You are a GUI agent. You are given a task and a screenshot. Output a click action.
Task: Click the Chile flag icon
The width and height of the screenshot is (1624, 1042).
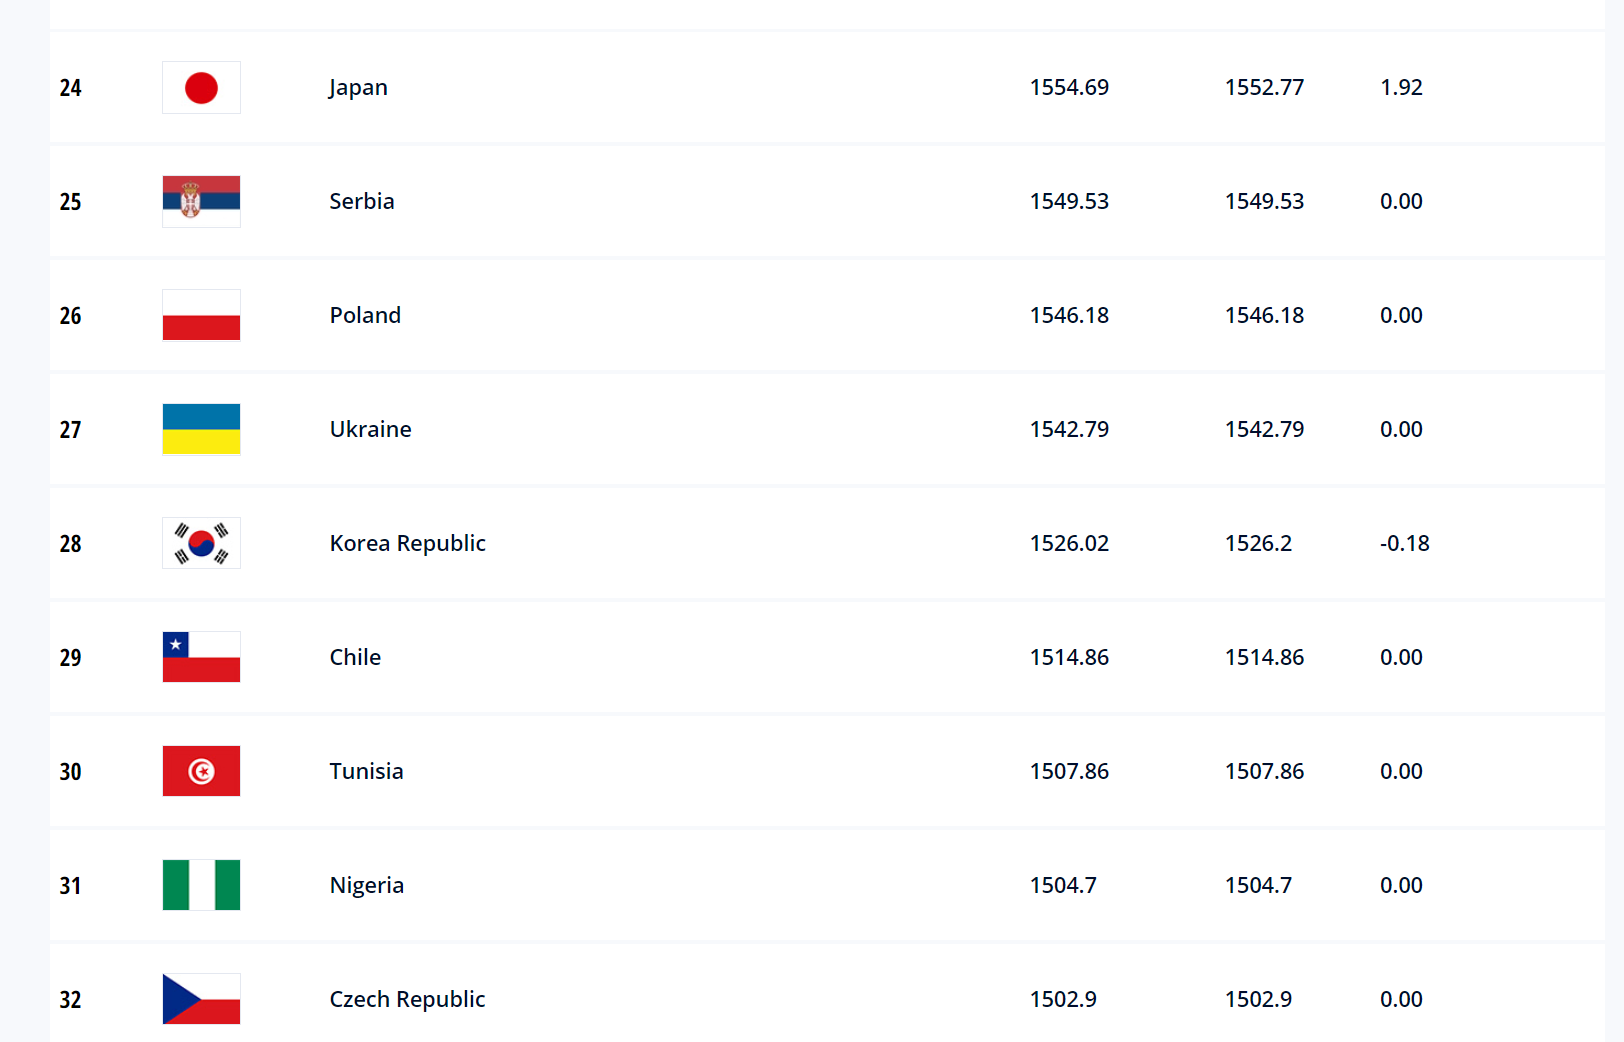click(x=201, y=657)
